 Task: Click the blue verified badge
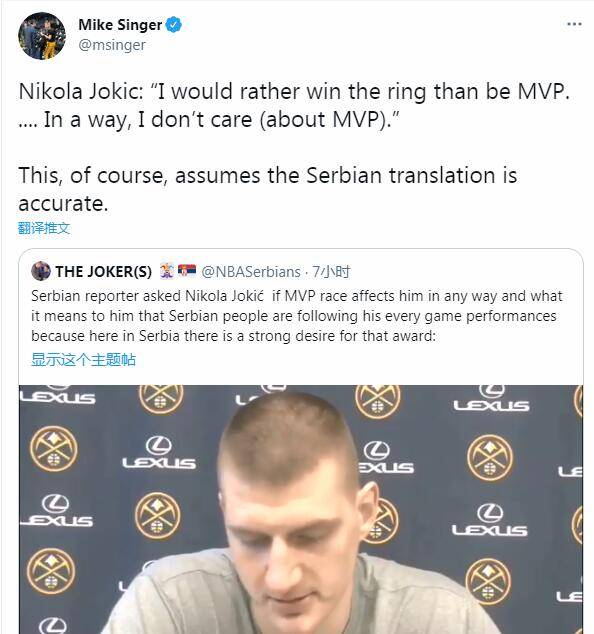tap(174, 25)
